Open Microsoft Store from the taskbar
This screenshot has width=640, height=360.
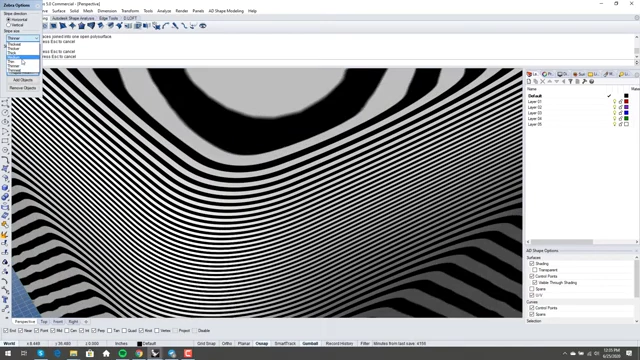(90, 353)
